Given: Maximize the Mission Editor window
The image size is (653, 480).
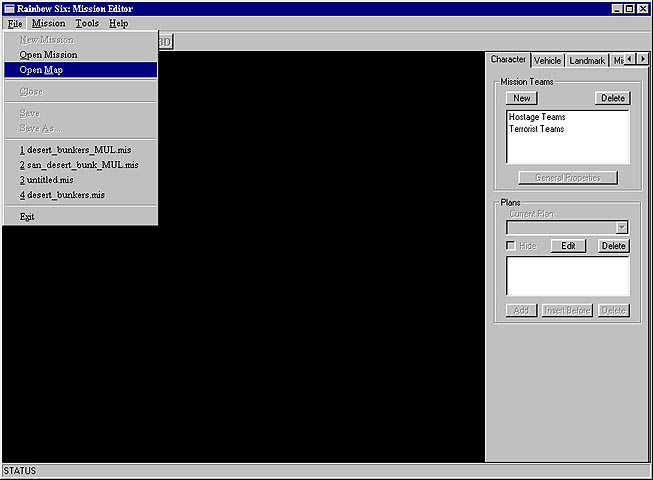Looking at the screenshot, I should [x=629, y=8].
